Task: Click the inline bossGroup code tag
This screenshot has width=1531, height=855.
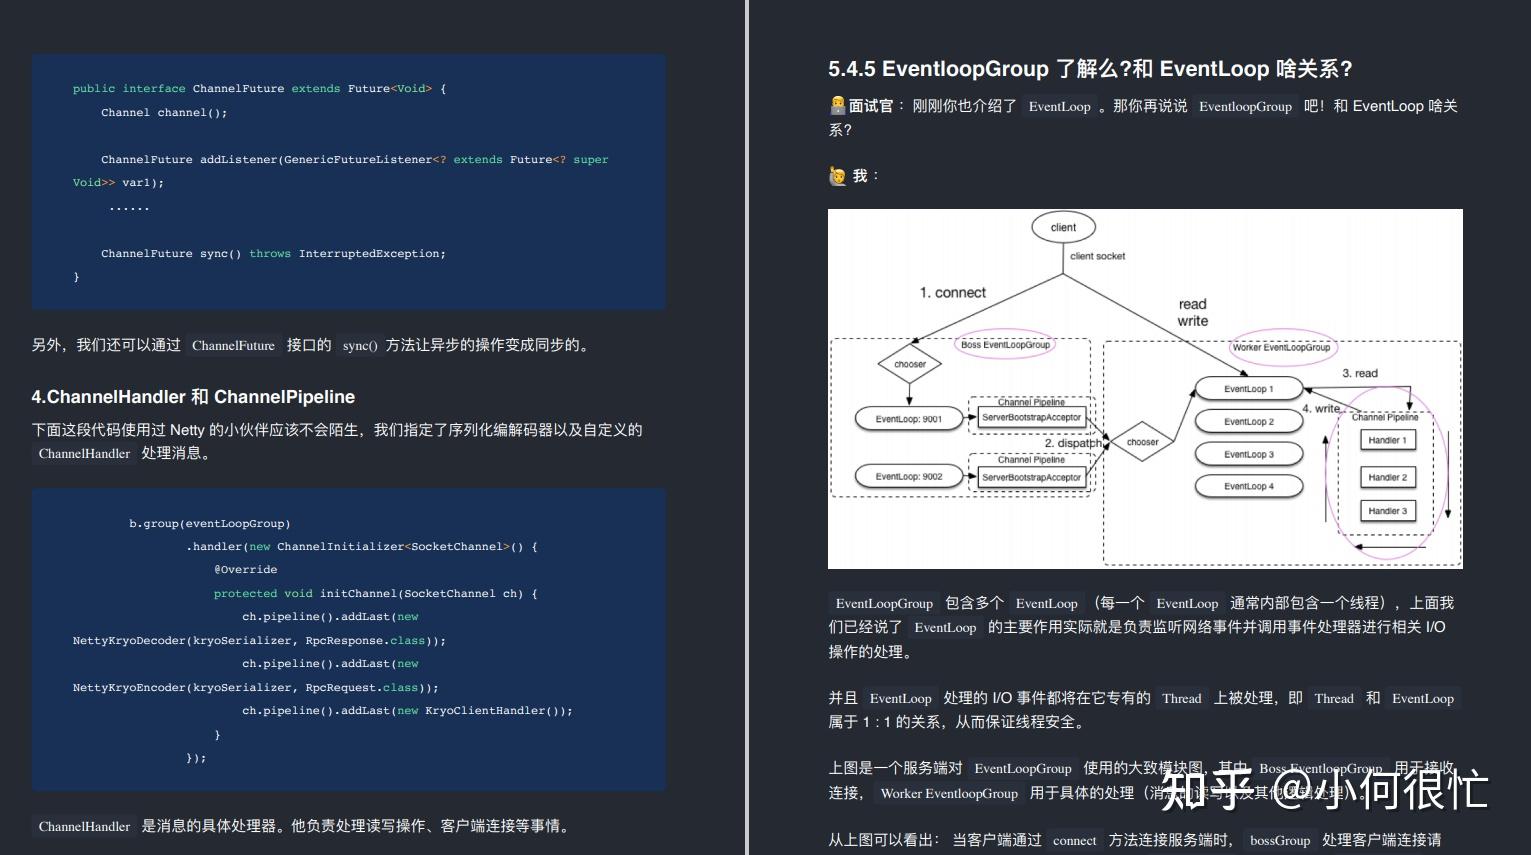Action: 1279,840
